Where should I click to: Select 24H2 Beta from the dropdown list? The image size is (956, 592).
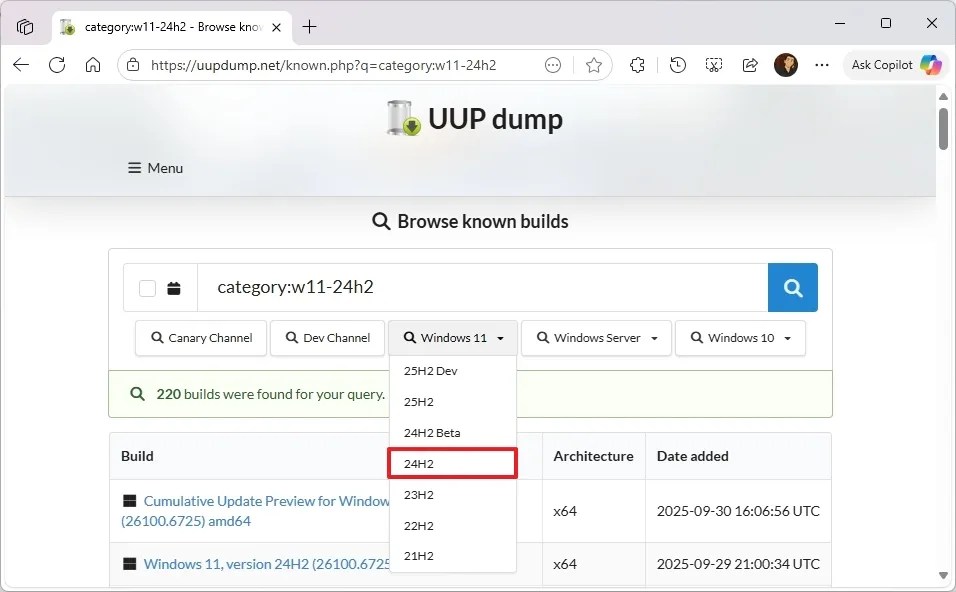432,432
